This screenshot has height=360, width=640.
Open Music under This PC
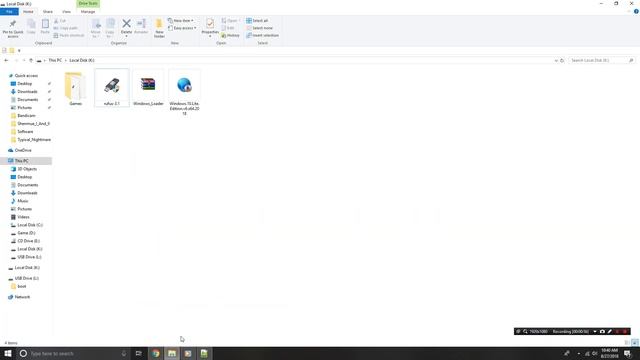tap(23, 201)
